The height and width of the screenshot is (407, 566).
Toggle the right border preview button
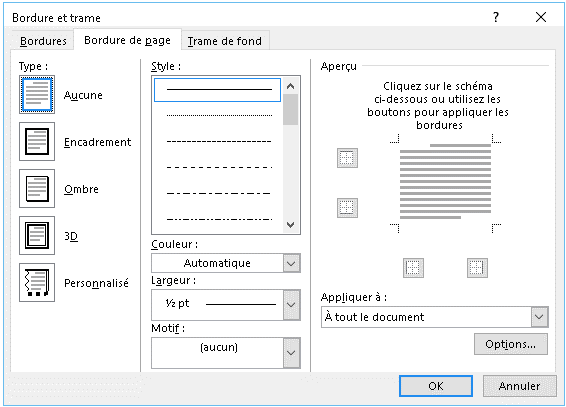(477, 268)
